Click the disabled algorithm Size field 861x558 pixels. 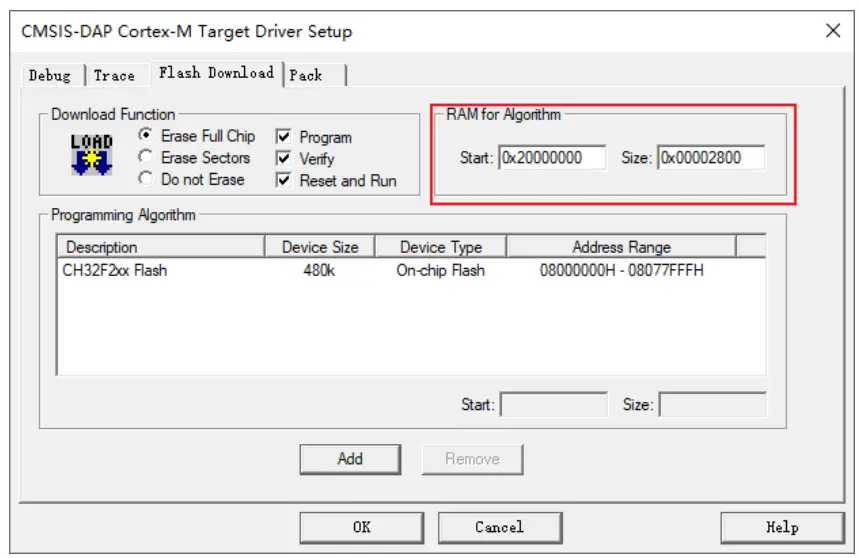[713, 405]
